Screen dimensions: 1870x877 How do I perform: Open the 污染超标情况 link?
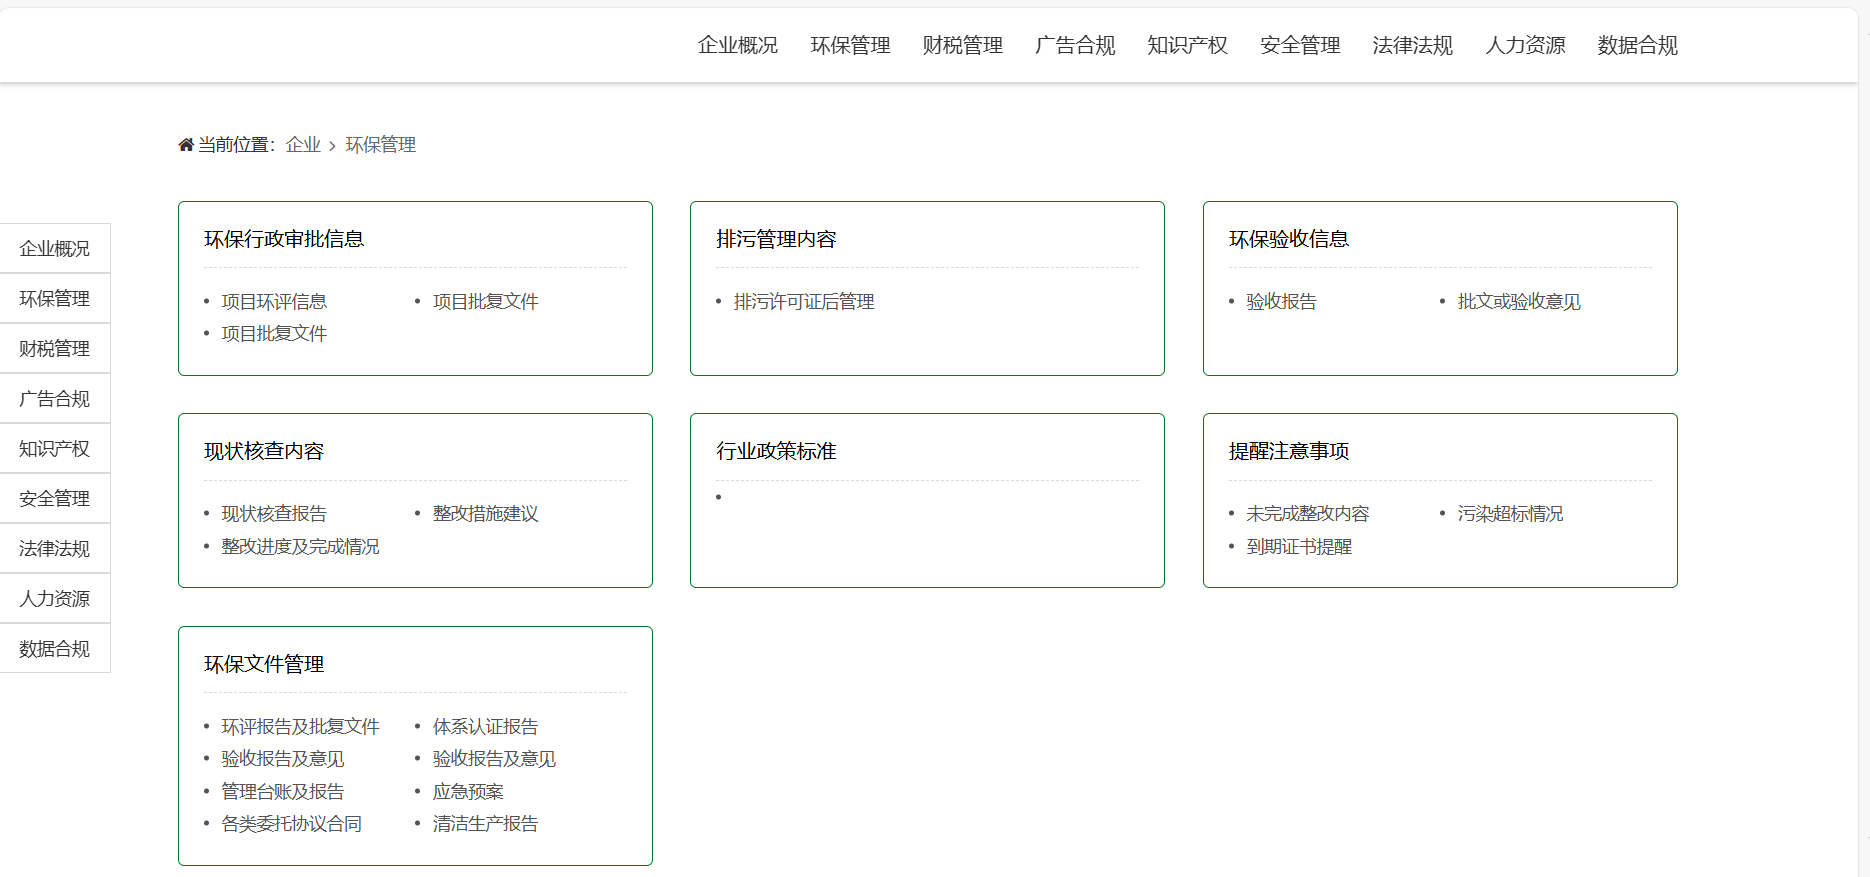tap(1510, 513)
